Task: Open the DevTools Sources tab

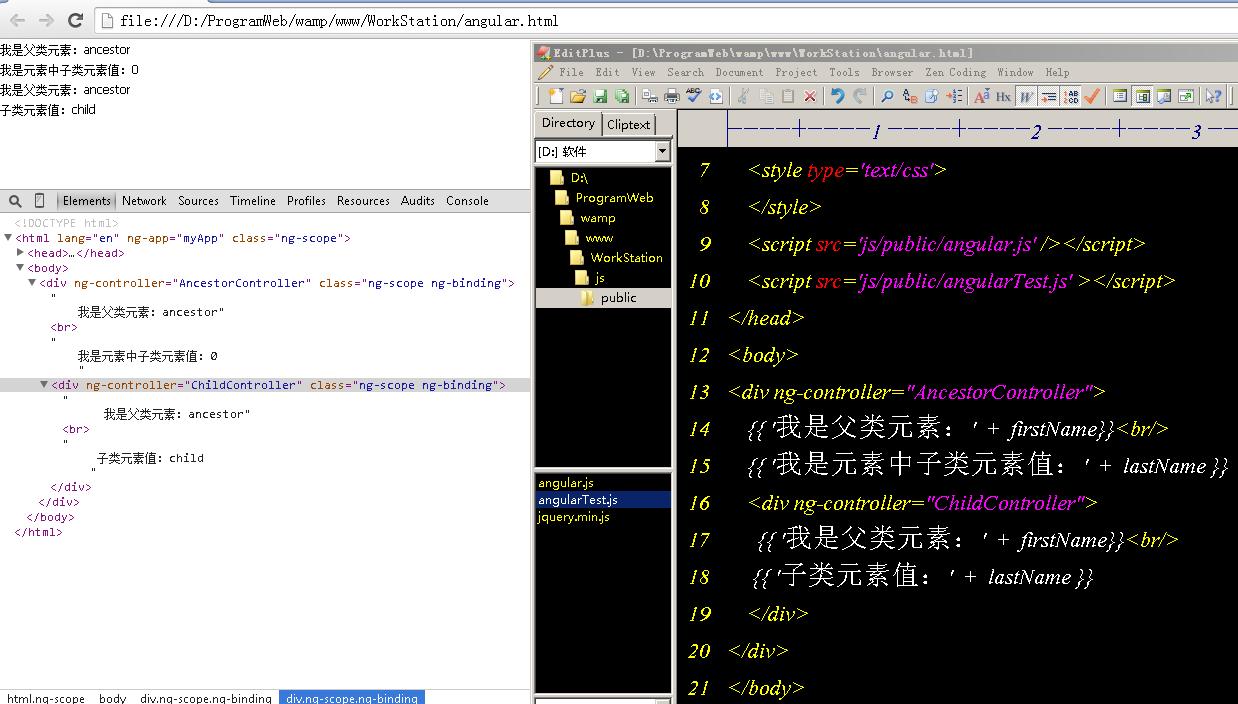Action: [198, 201]
